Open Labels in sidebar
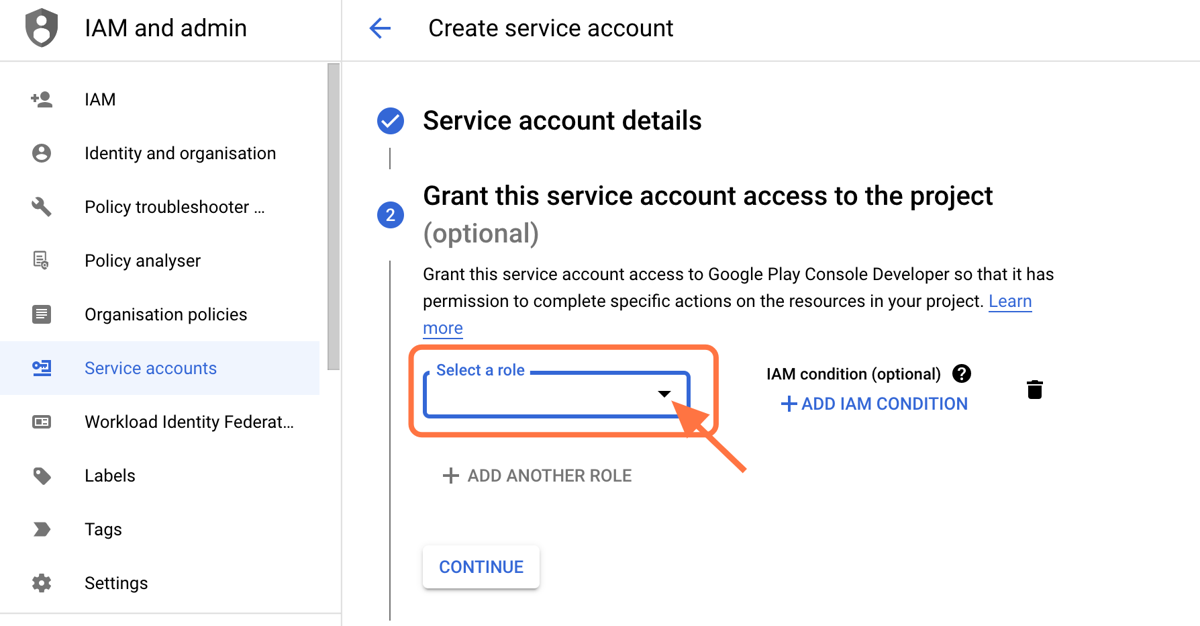Image resolution: width=1200 pixels, height=626 pixels. pyautogui.click(x=160, y=476)
